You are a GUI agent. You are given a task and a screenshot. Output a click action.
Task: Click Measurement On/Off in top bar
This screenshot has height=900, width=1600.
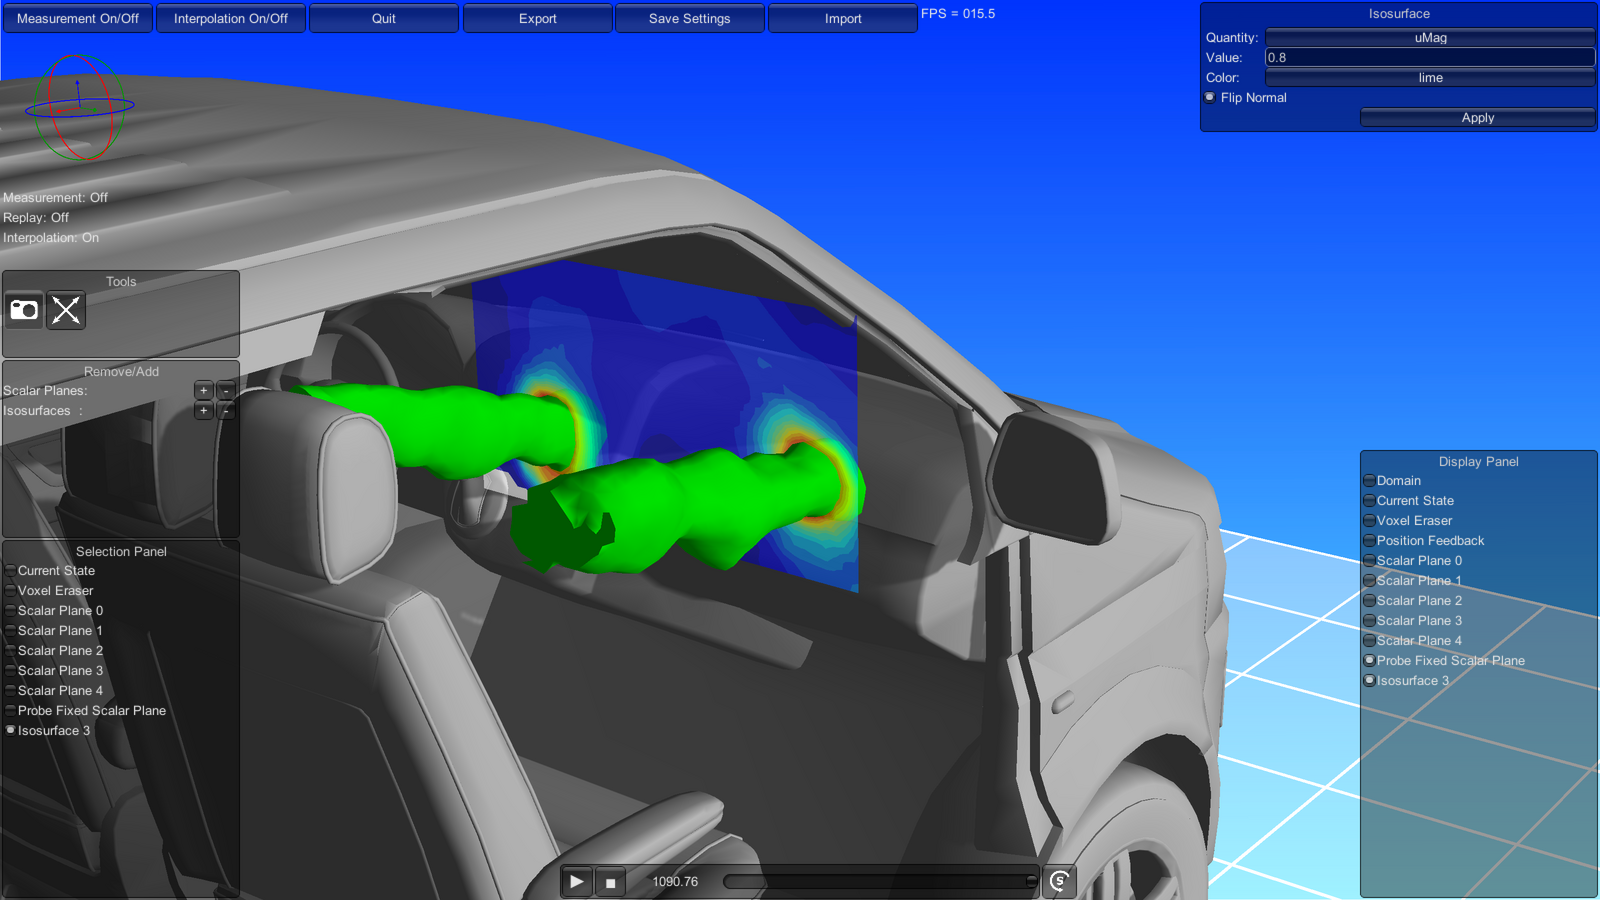click(x=78, y=19)
